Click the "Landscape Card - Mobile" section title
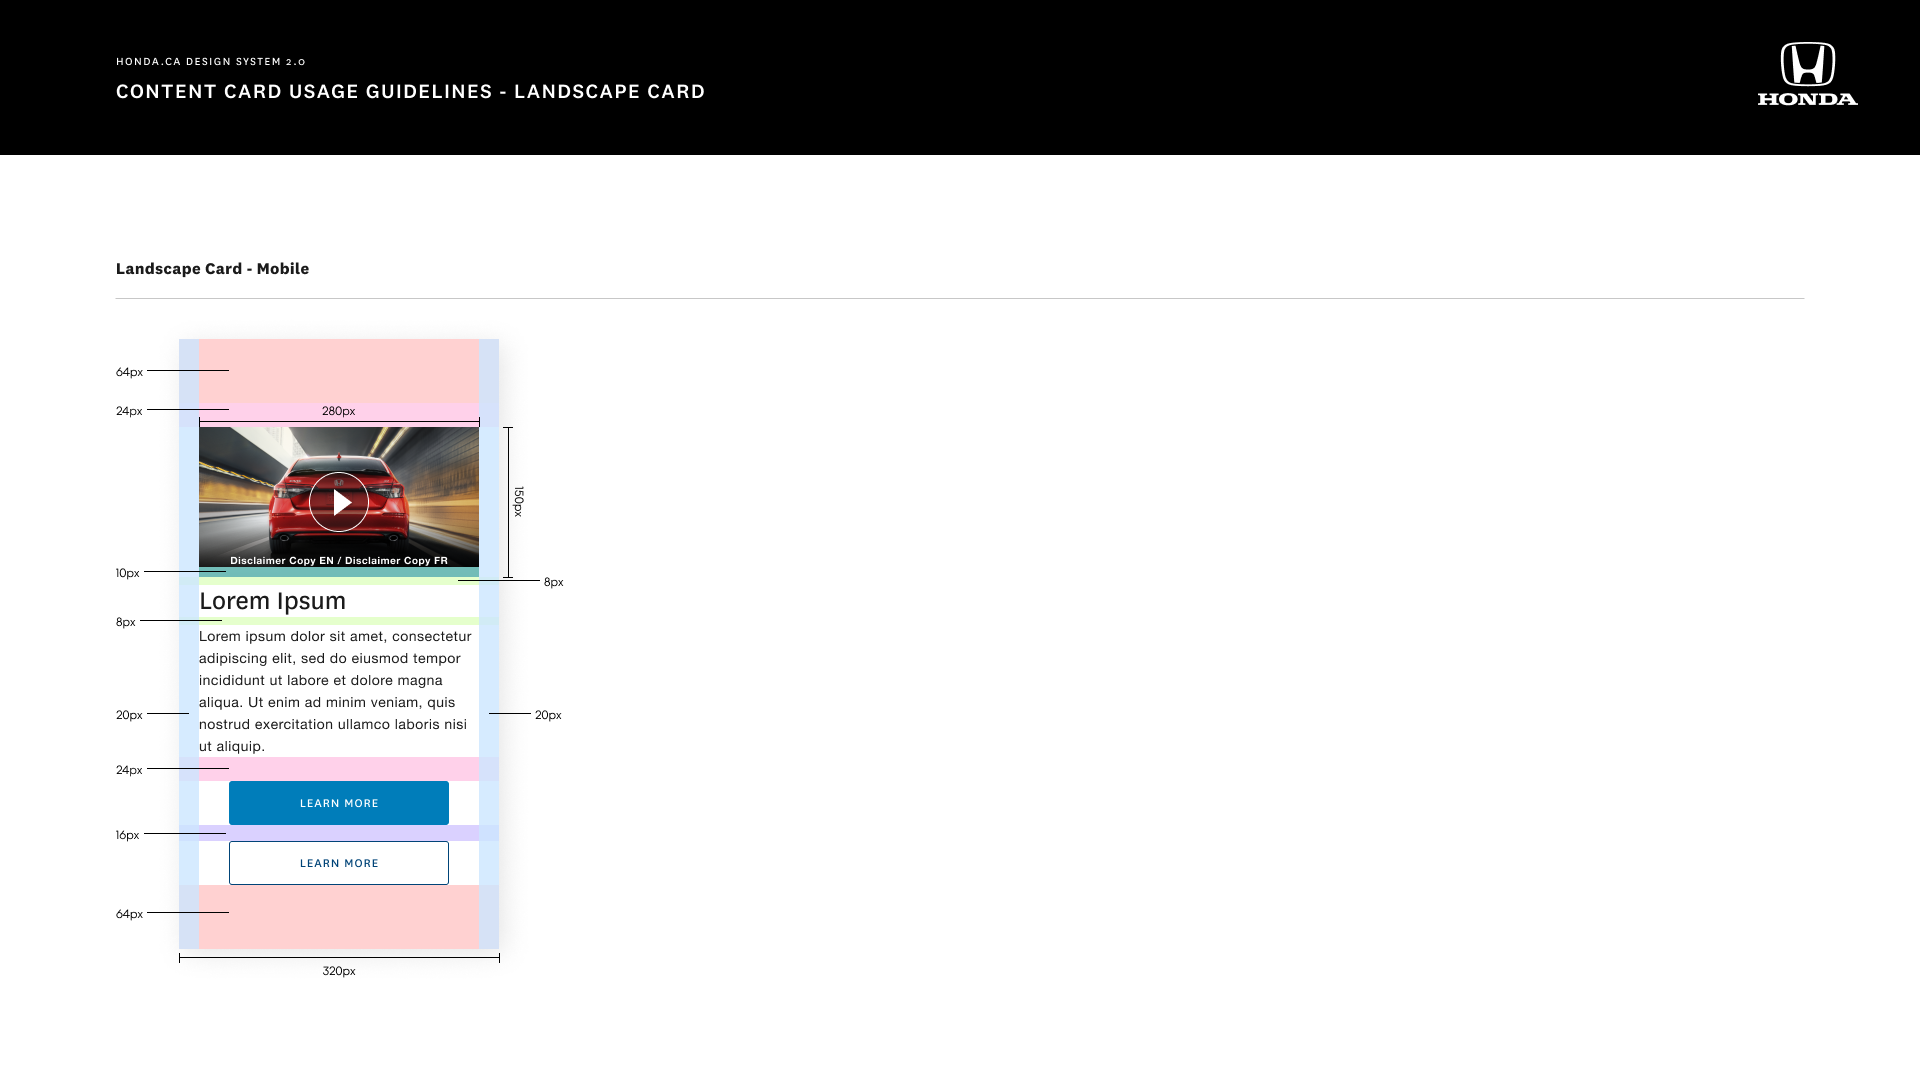 [212, 269]
